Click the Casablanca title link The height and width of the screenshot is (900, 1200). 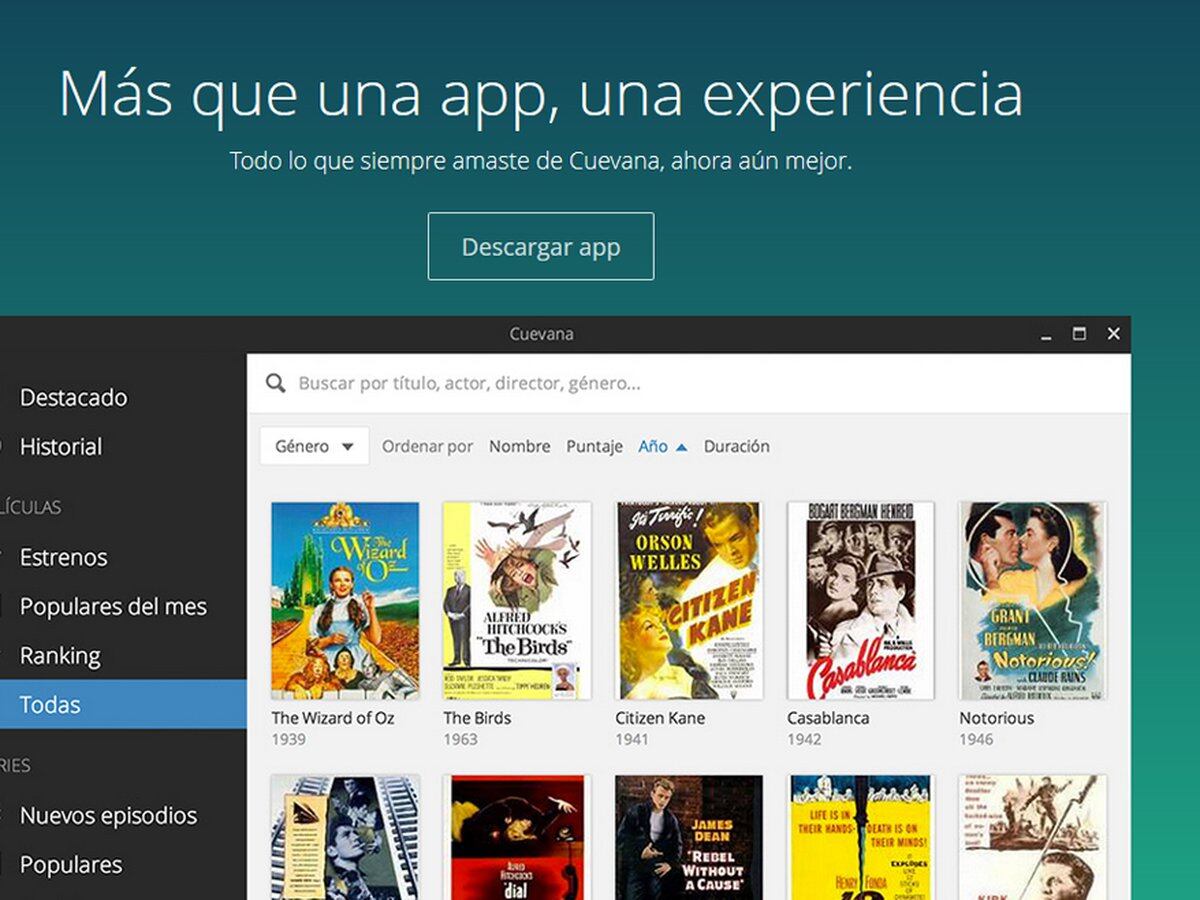(x=828, y=718)
